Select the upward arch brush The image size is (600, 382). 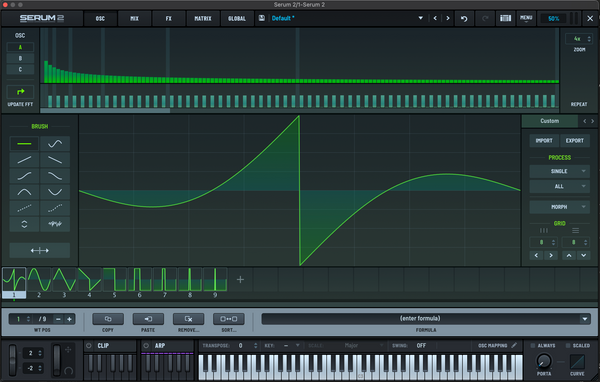coord(24,192)
